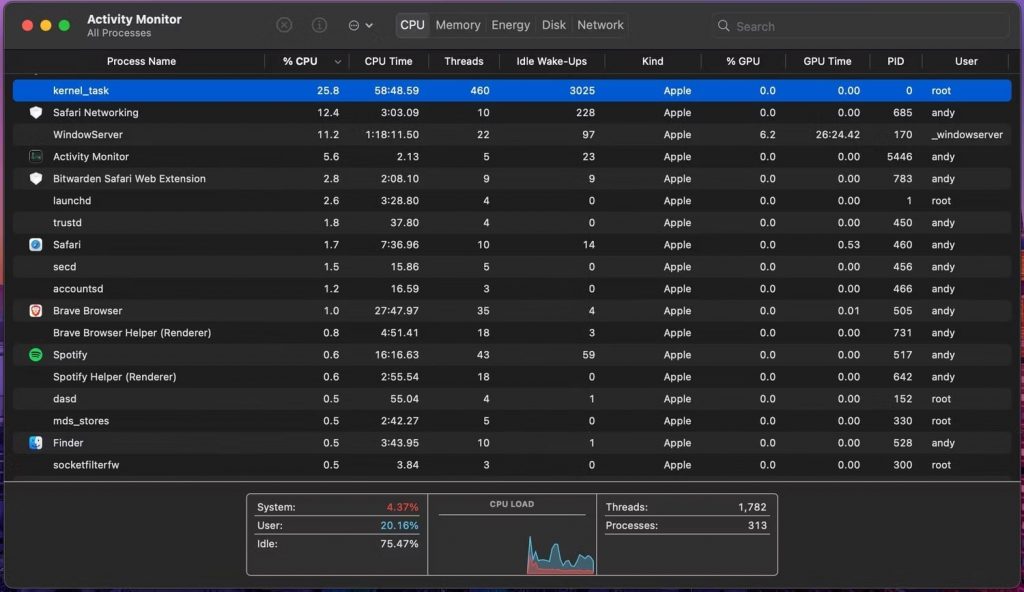This screenshot has width=1024, height=592.
Task: Click the CPU Load graph
Action: 512,544
